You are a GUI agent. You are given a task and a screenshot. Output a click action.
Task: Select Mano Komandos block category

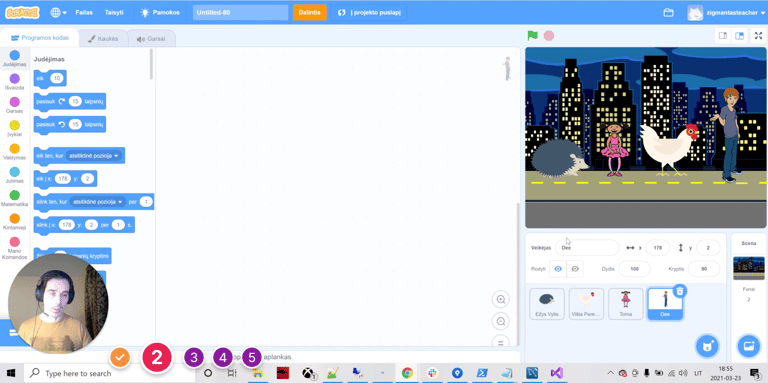point(15,248)
